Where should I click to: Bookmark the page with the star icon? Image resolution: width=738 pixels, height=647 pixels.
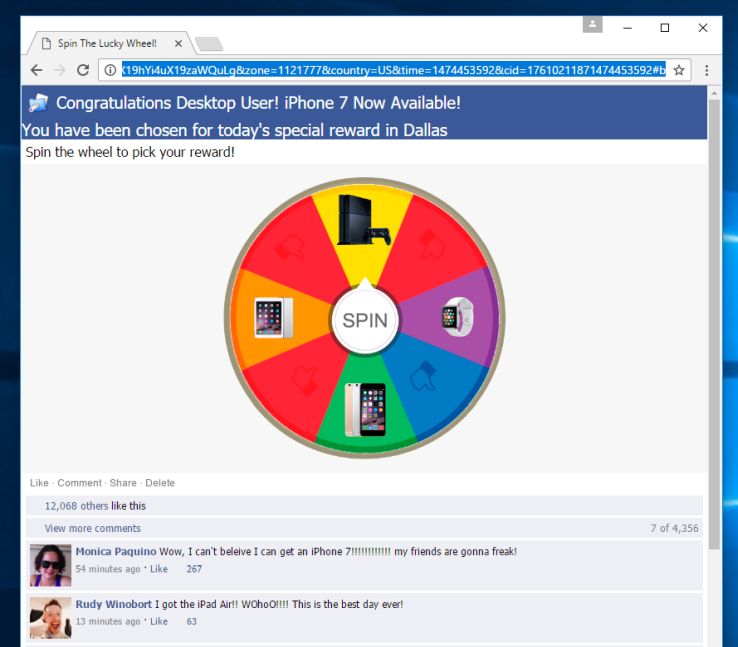click(679, 70)
